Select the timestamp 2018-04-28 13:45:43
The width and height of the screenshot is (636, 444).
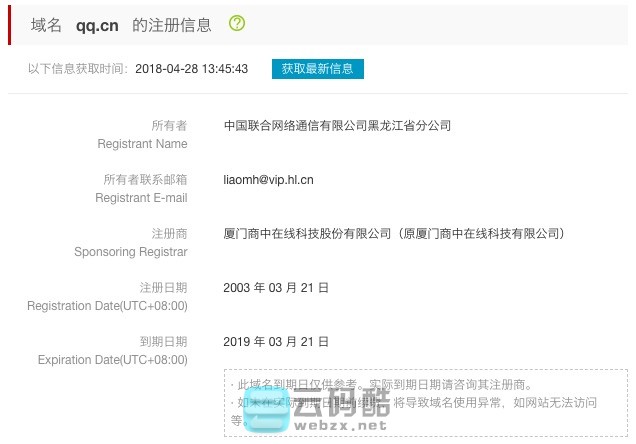[191, 69]
